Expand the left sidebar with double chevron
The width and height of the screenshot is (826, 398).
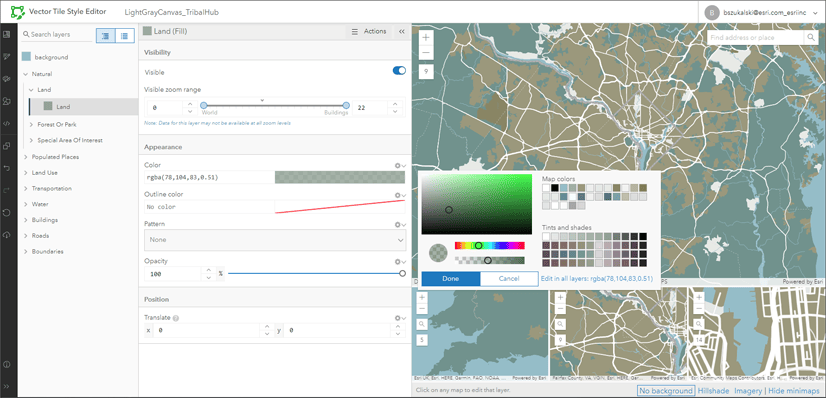(x=7, y=386)
